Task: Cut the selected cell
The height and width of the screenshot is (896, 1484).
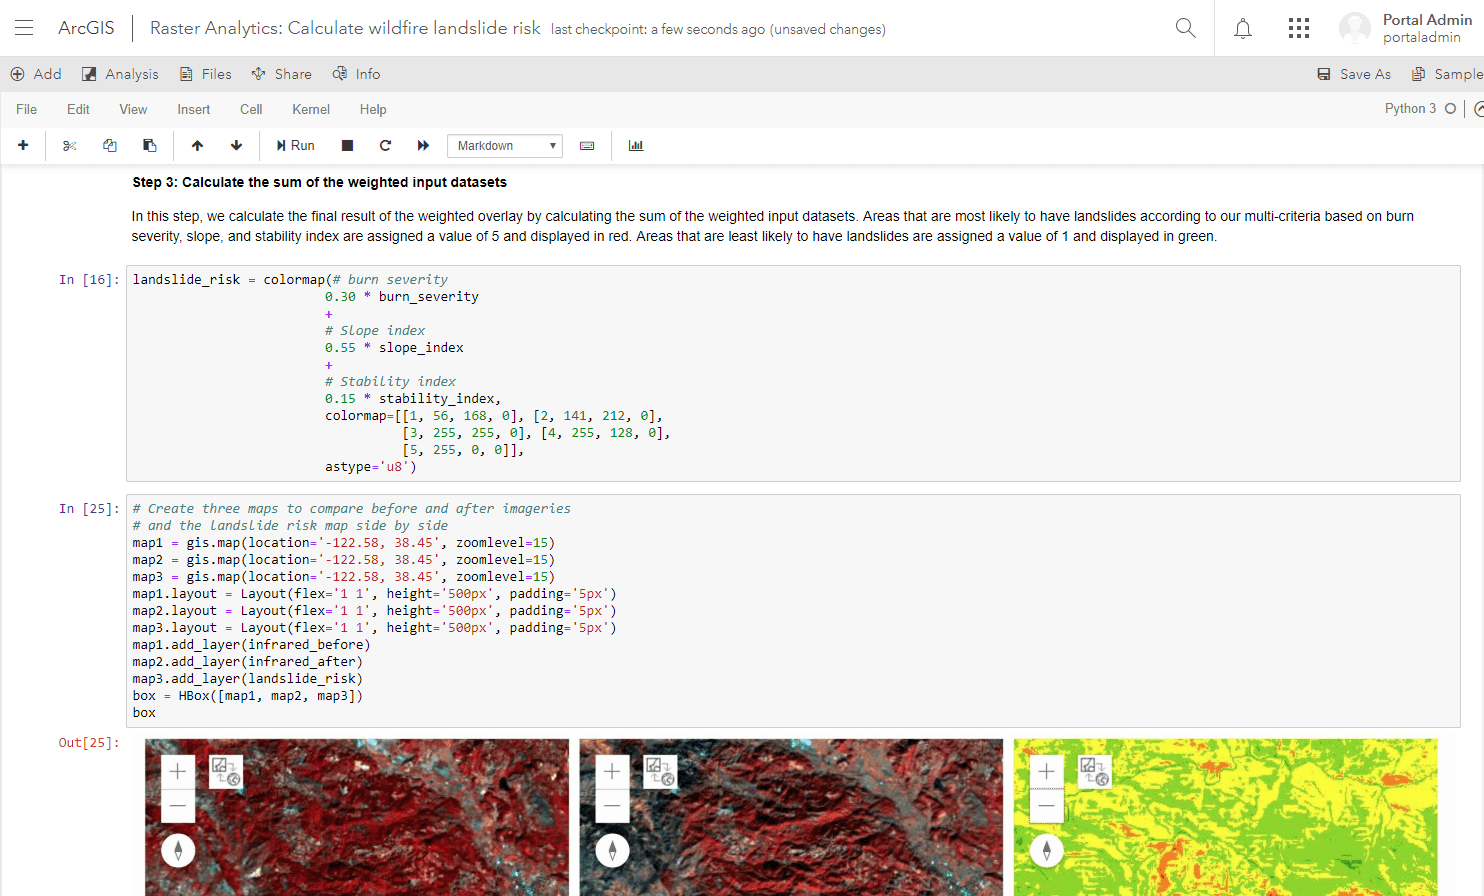Action: click(68, 145)
